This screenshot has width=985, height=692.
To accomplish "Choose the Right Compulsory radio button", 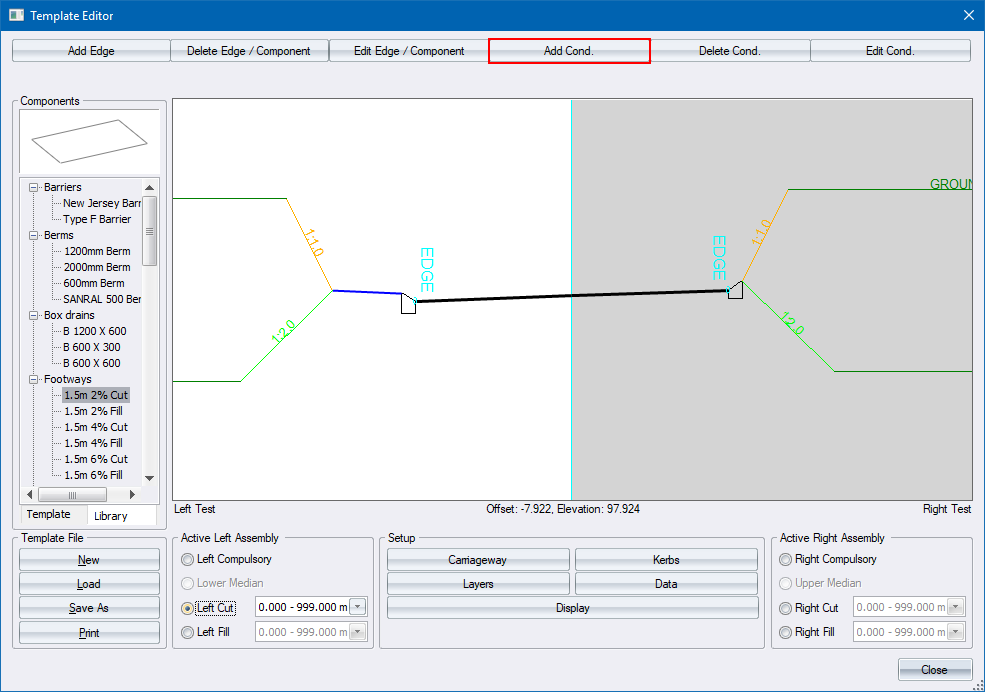I will point(786,560).
